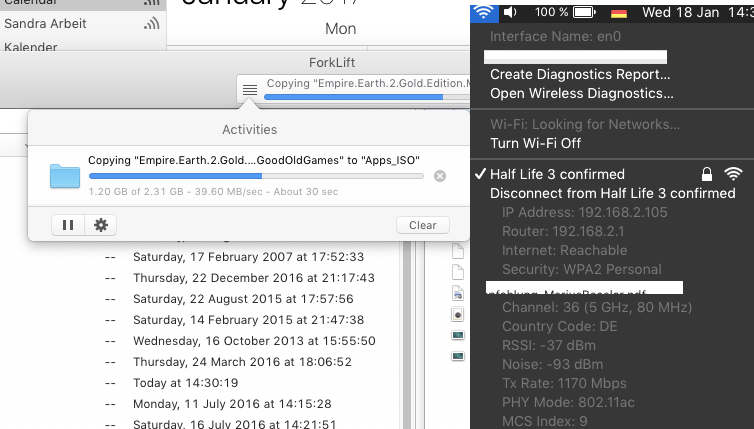
Task: Click the Clear button in Activities
Action: [x=423, y=225]
